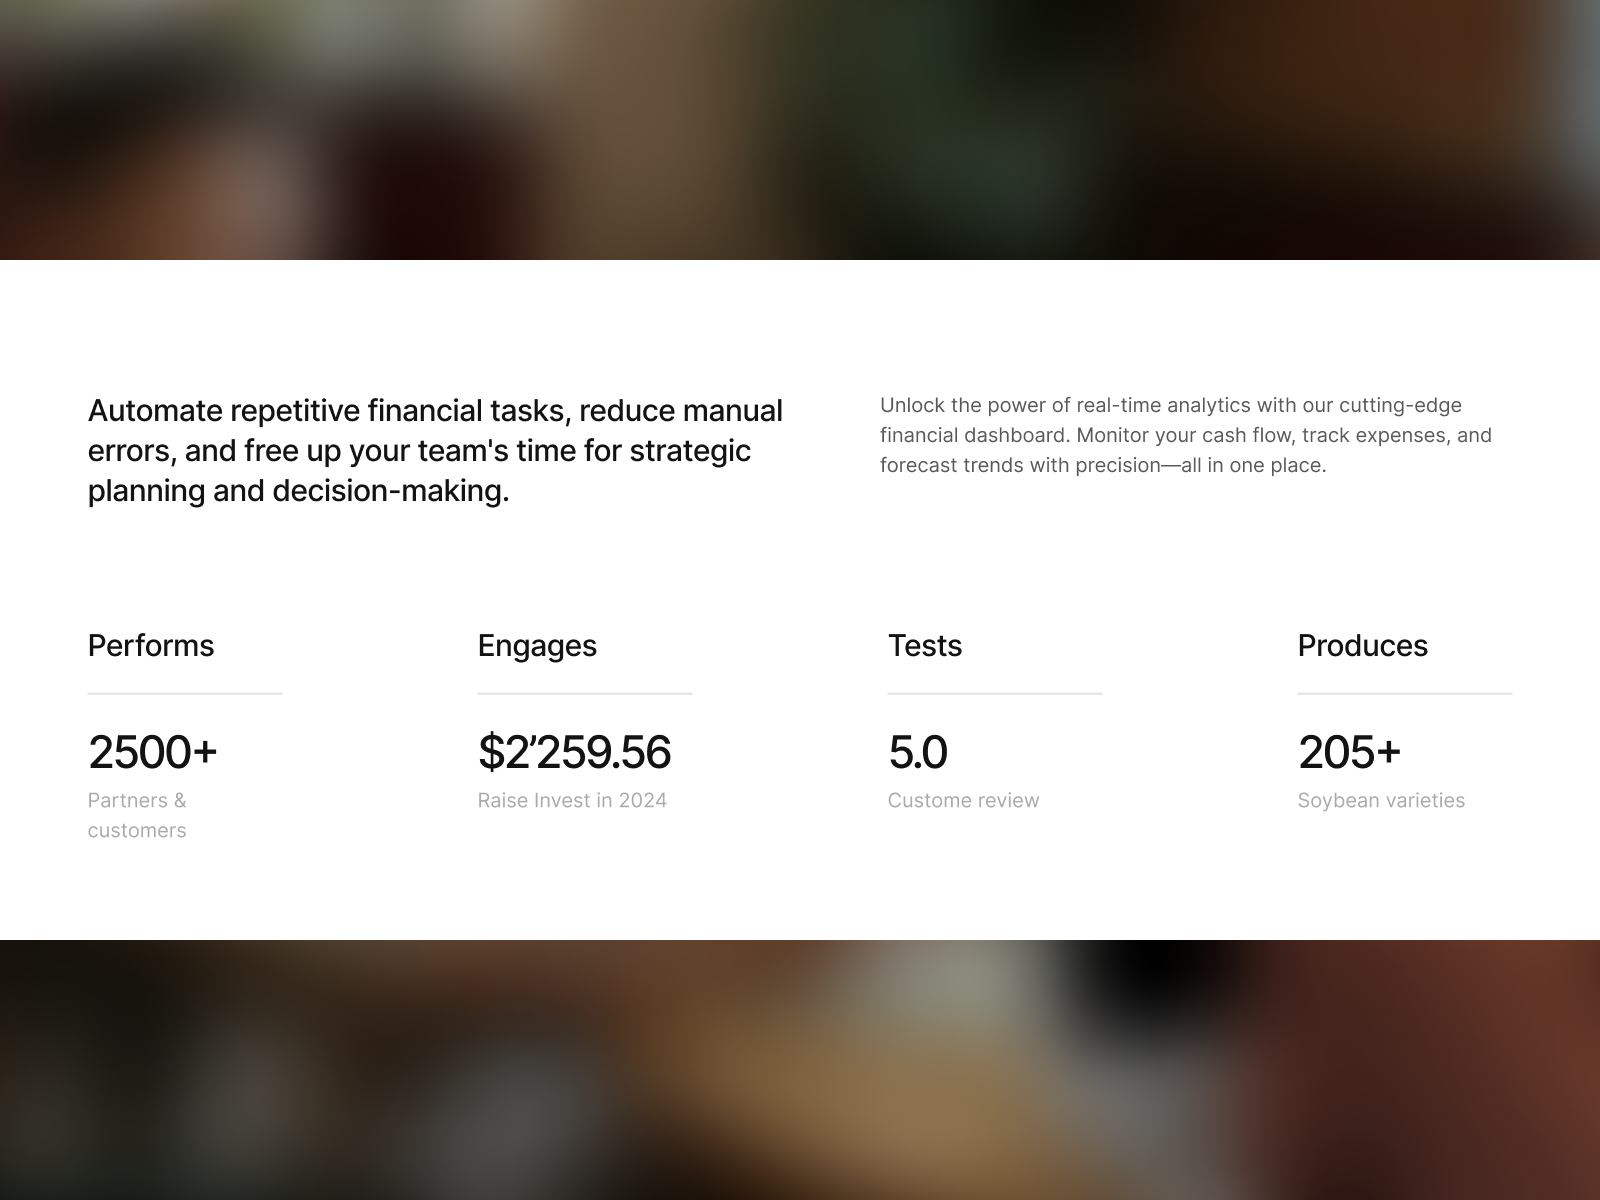Select the Raise Invest in 2024 caption
This screenshot has height=1200, width=1600.
point(572,800)
